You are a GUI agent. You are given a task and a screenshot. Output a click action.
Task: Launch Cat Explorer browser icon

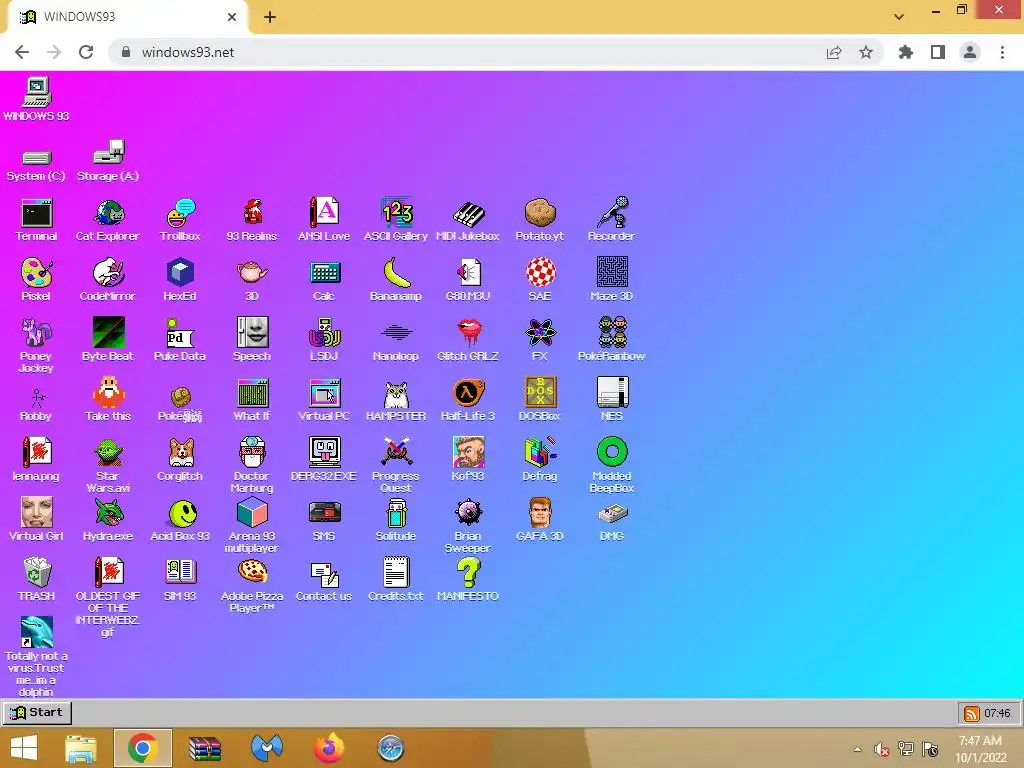(x=108, y=220)
